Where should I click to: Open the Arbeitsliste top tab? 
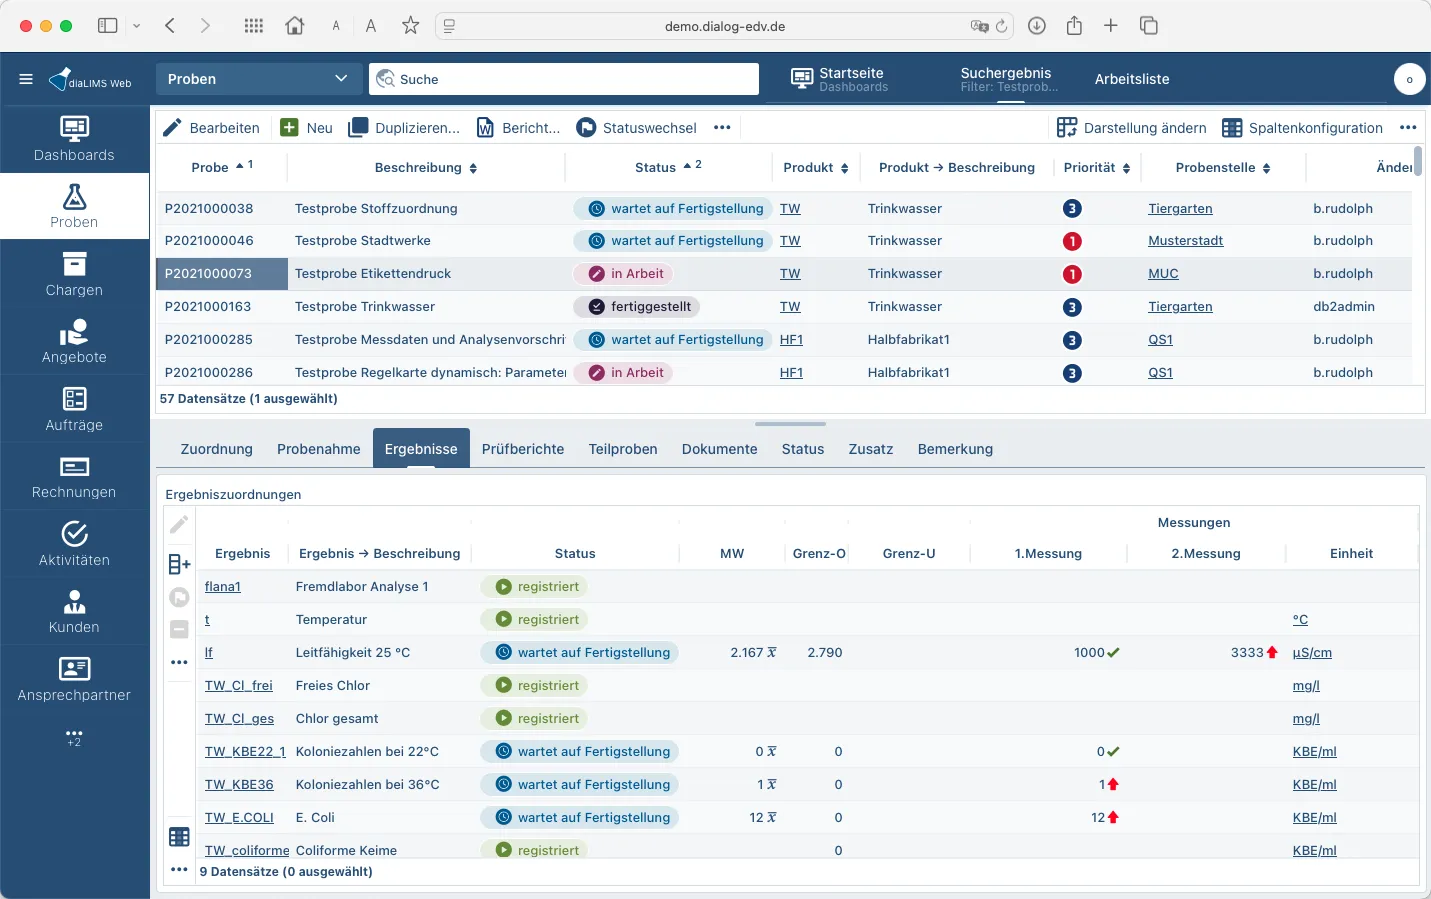coord(1132,79)
